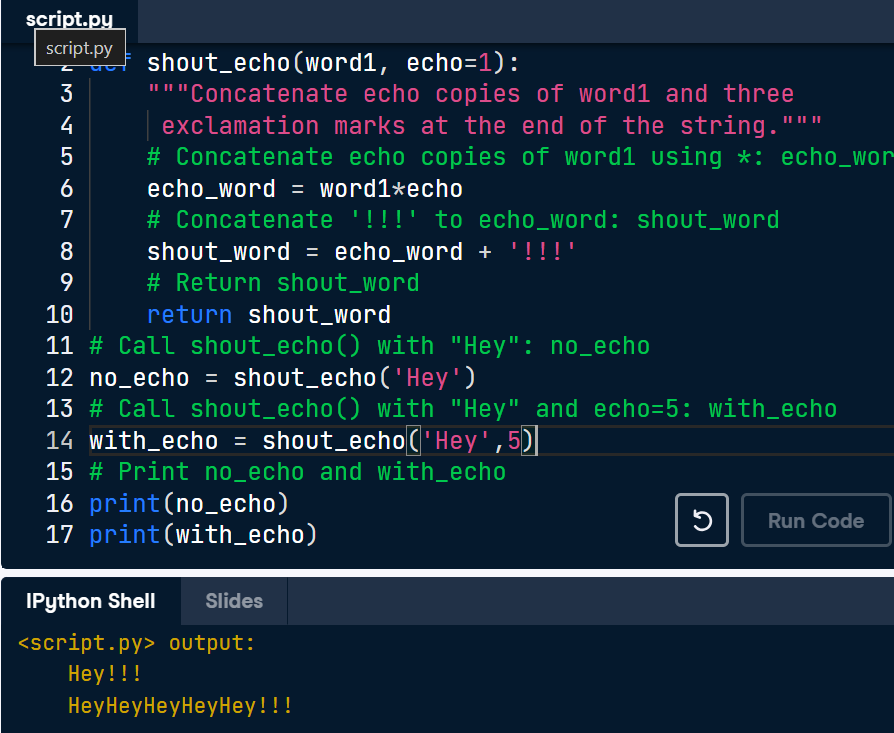
Task: Click the '# Return shout_word' comment
Action: [x=283, y=283]
